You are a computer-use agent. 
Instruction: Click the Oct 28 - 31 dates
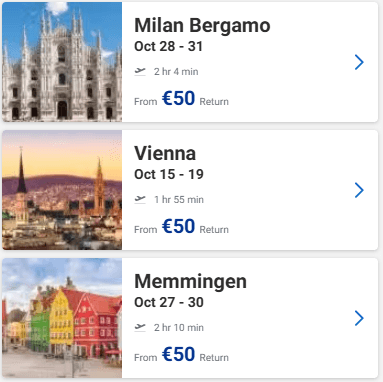point(168,46)
